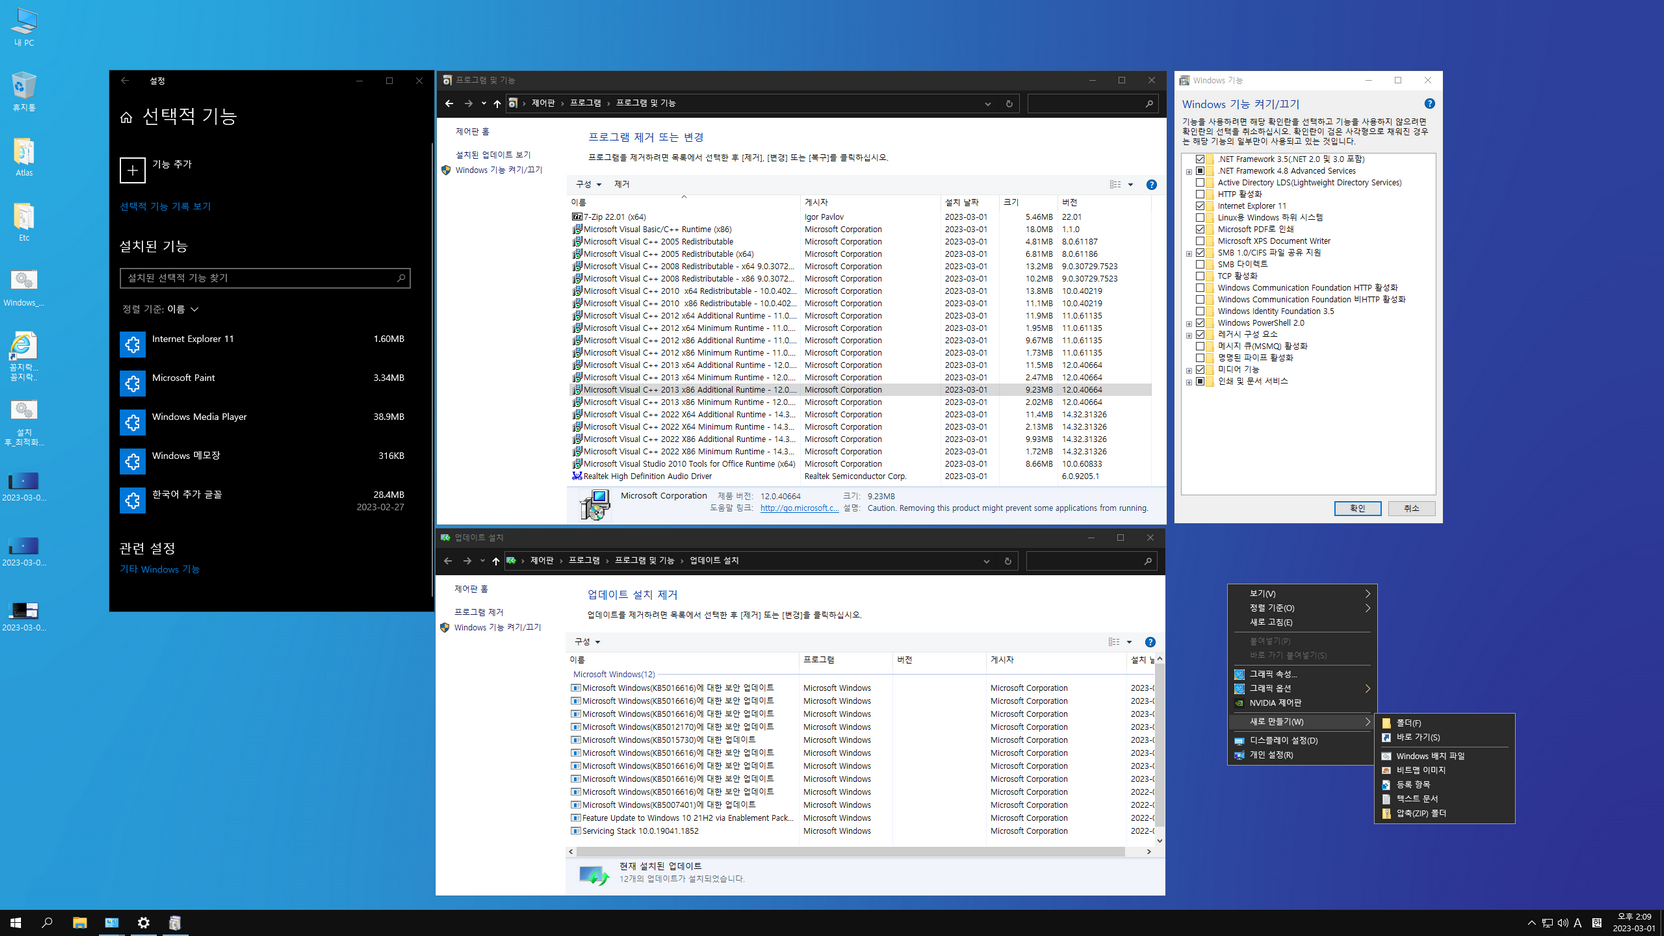
Task: Click 선택적 기능 기록 보기 link
Action: pyautogui.click(x=165, y=207)
